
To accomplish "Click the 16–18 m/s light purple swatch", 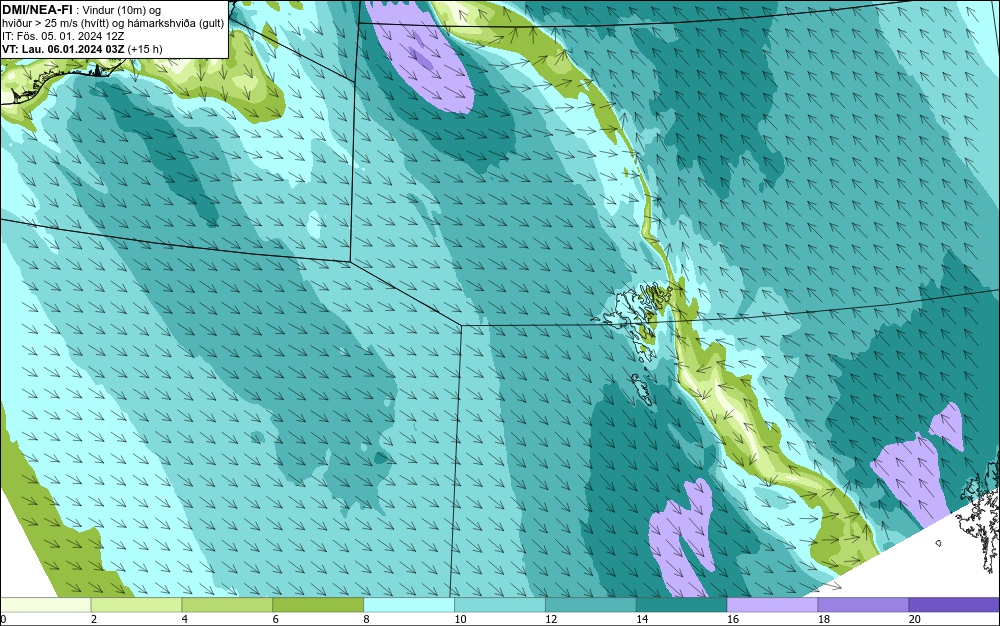I will click(x=772, y=604).
